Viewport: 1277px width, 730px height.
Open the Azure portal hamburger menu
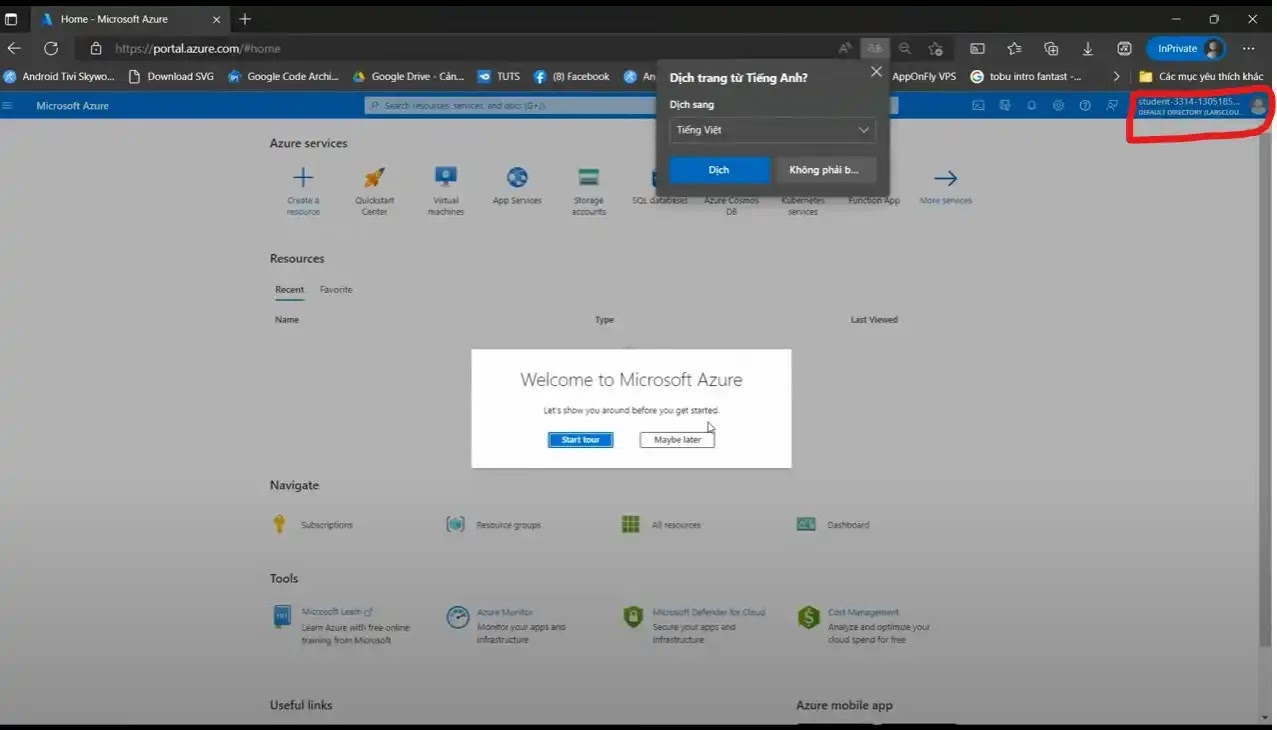tap(8, 106)
